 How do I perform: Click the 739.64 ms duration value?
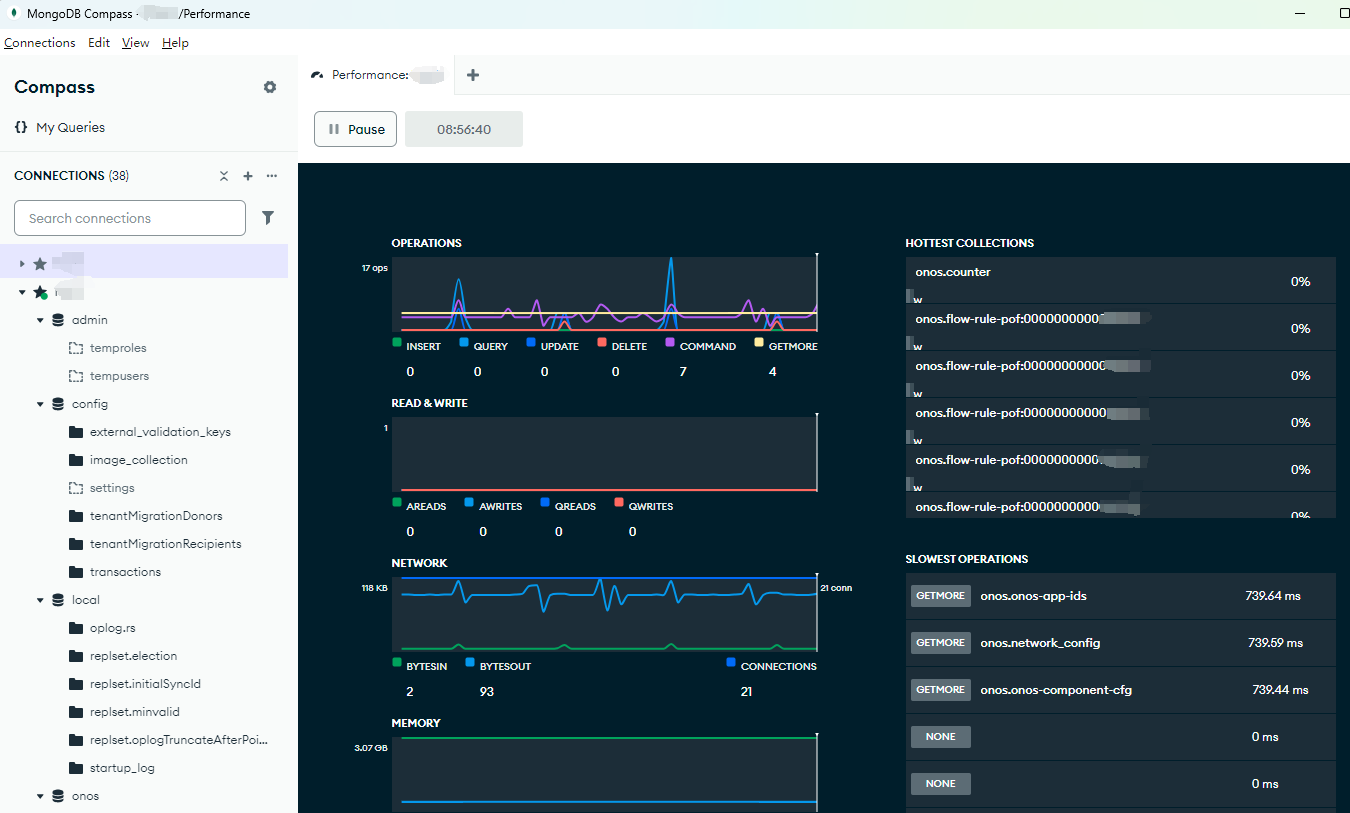coord(1273,596)
